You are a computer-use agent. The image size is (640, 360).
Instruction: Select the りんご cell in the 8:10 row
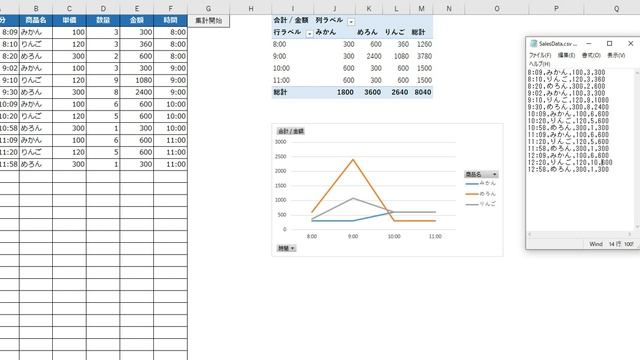[36, 44]
